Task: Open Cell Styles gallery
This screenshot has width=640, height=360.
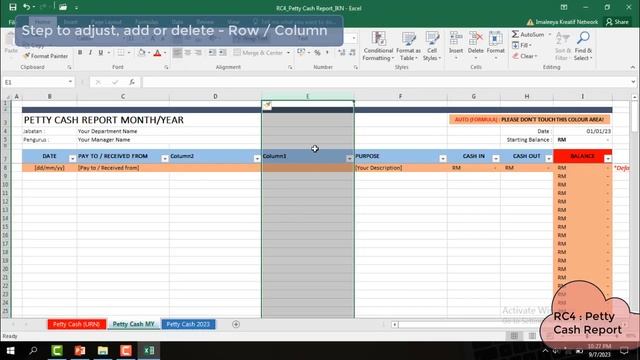Action: (432, 46)
